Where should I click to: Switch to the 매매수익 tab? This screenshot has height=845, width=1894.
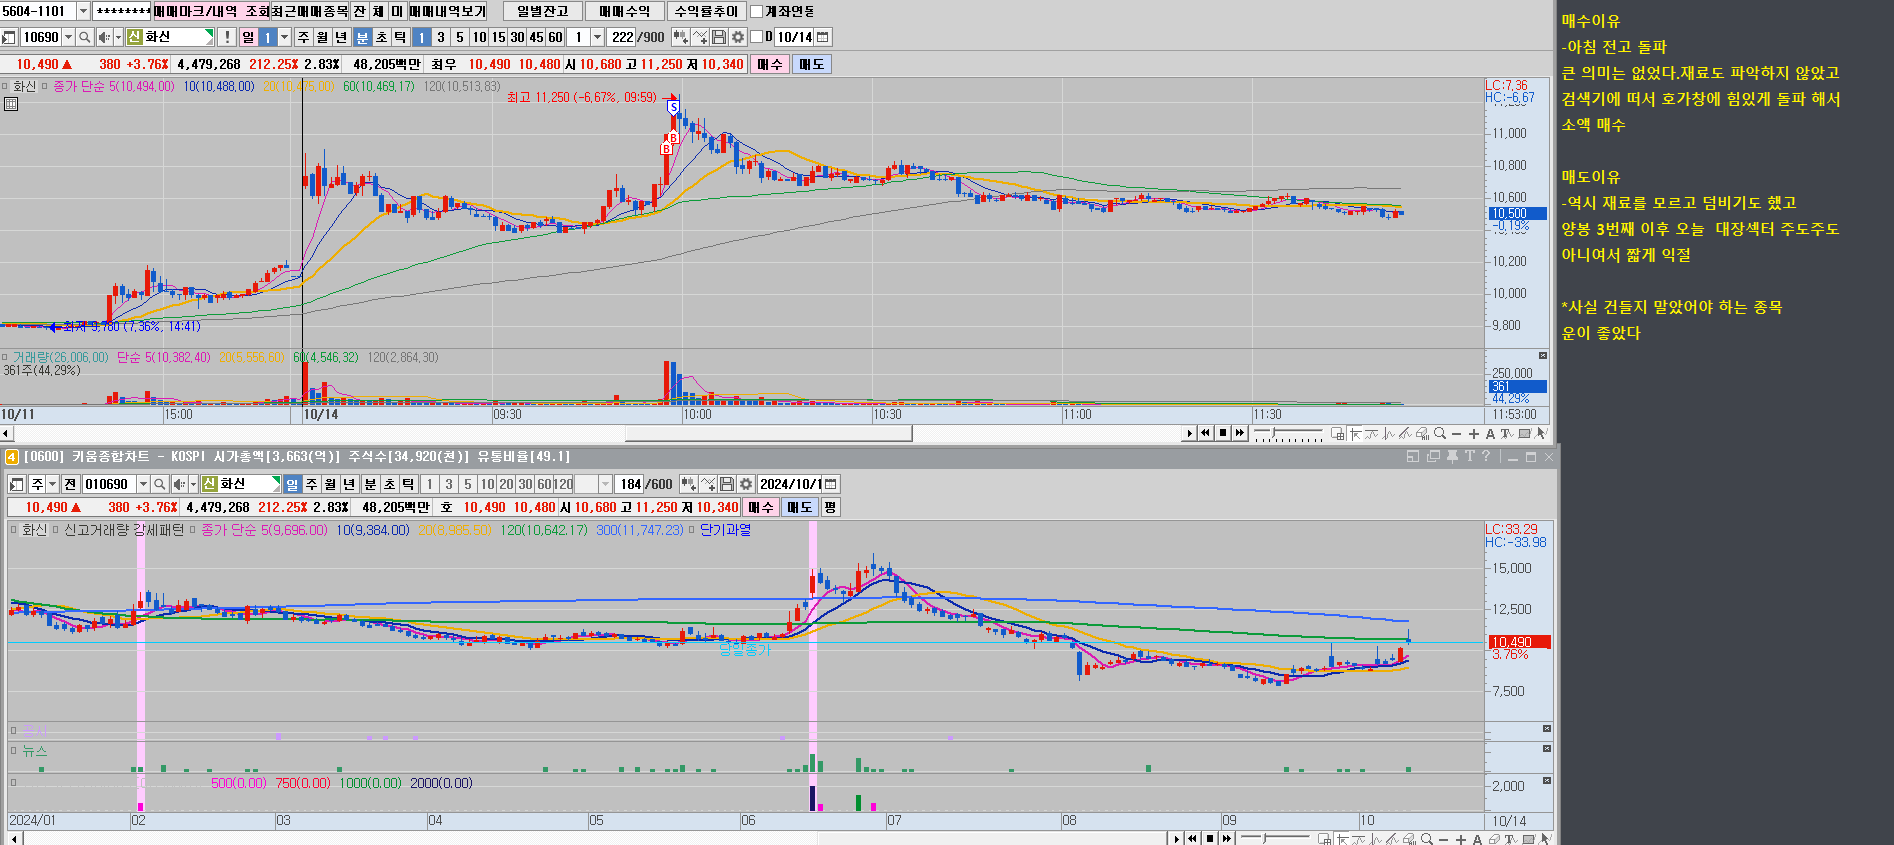tap(625, 11)
